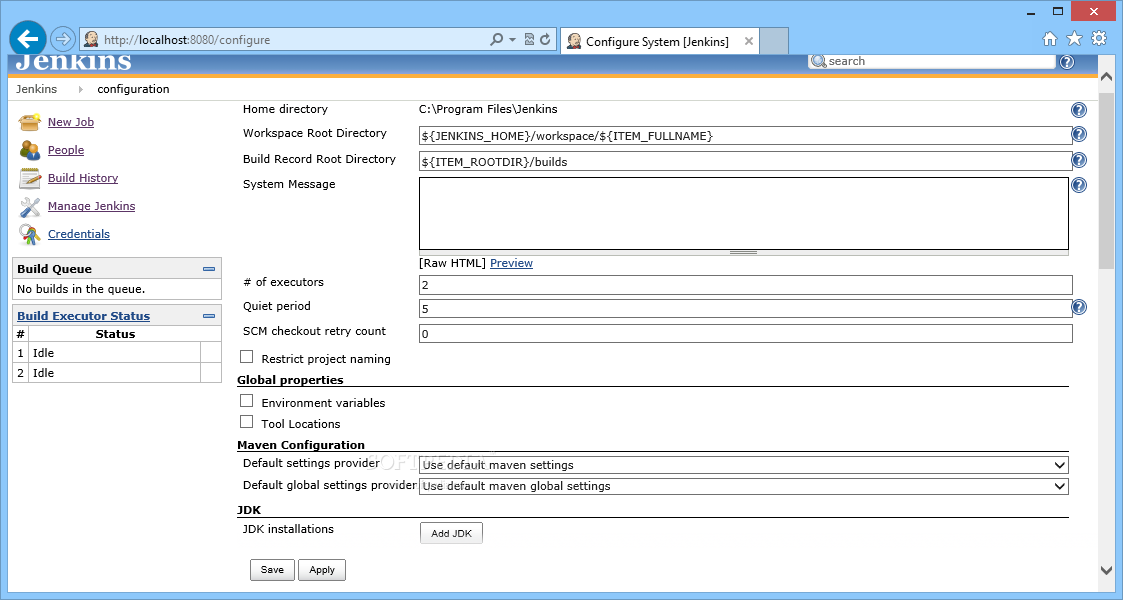Viewport: 1123px width, 600px height.
Task: Open browser tools gear menu
Action: 1099,39
